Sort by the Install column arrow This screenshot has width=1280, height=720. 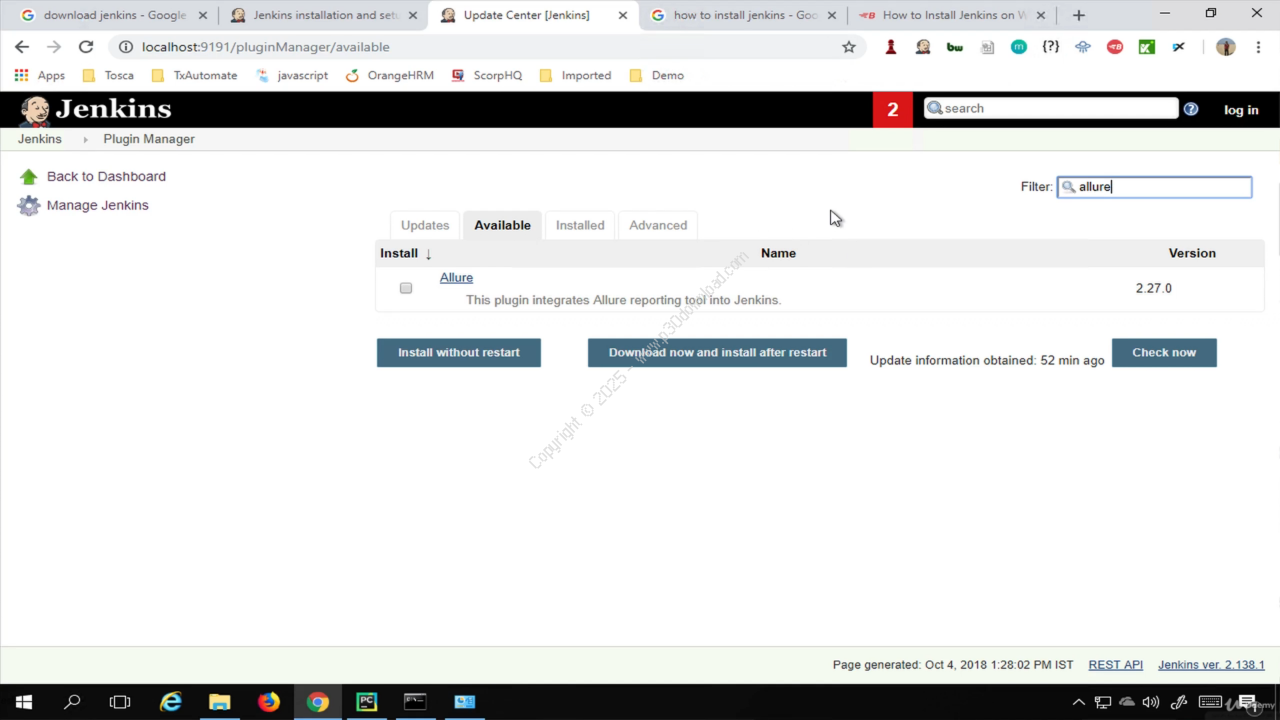(x=429, y=254)
